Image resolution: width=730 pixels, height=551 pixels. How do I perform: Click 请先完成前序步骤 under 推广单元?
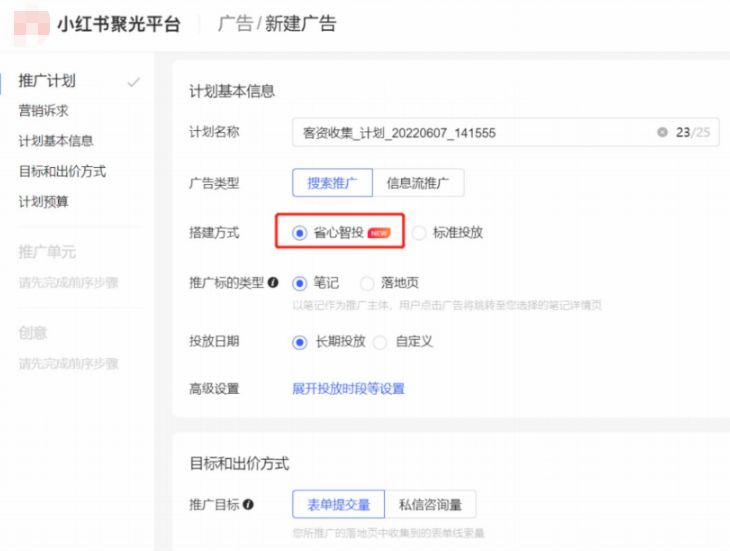[68, 282]
